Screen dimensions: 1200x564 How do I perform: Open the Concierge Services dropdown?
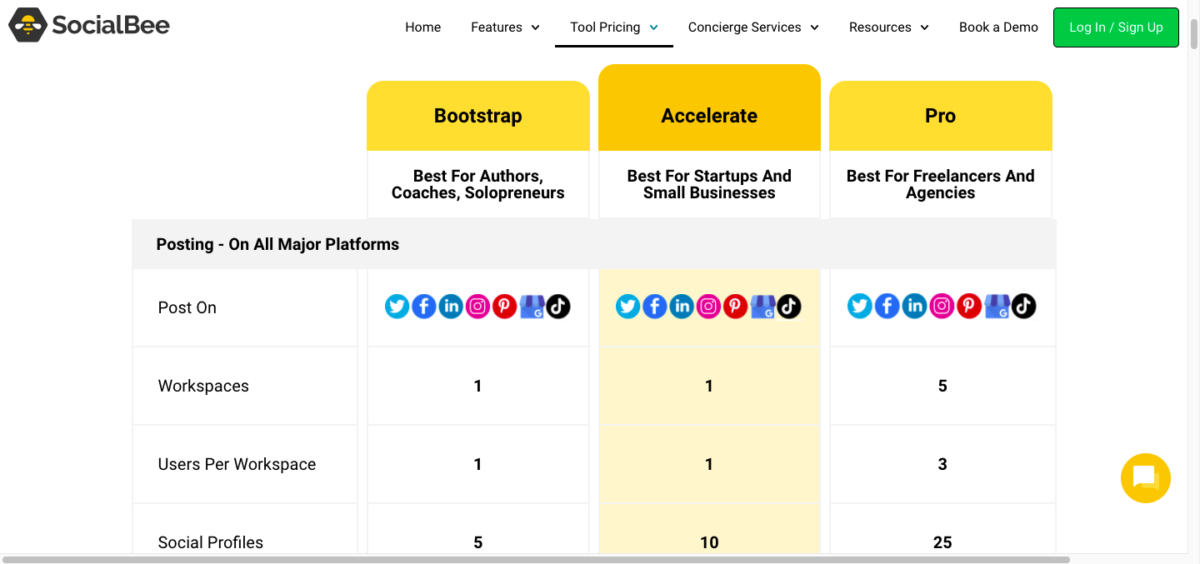point(753,27)
